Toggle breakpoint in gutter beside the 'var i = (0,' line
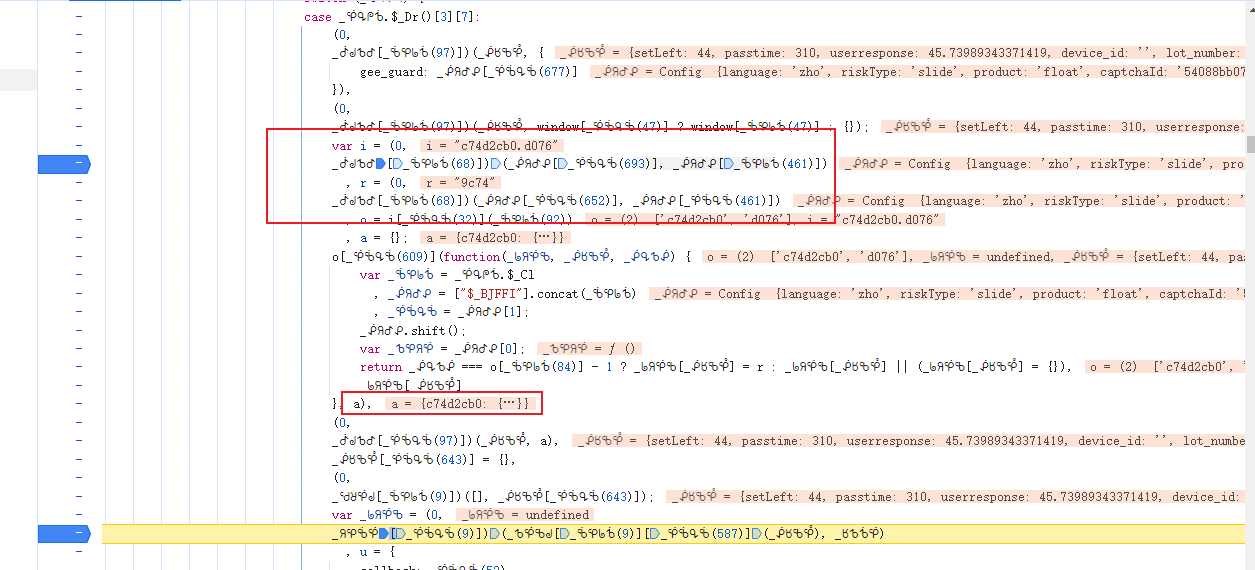The height and width of the screenshot is (570, 1255). pyautogui.click(x=78, y=146)
